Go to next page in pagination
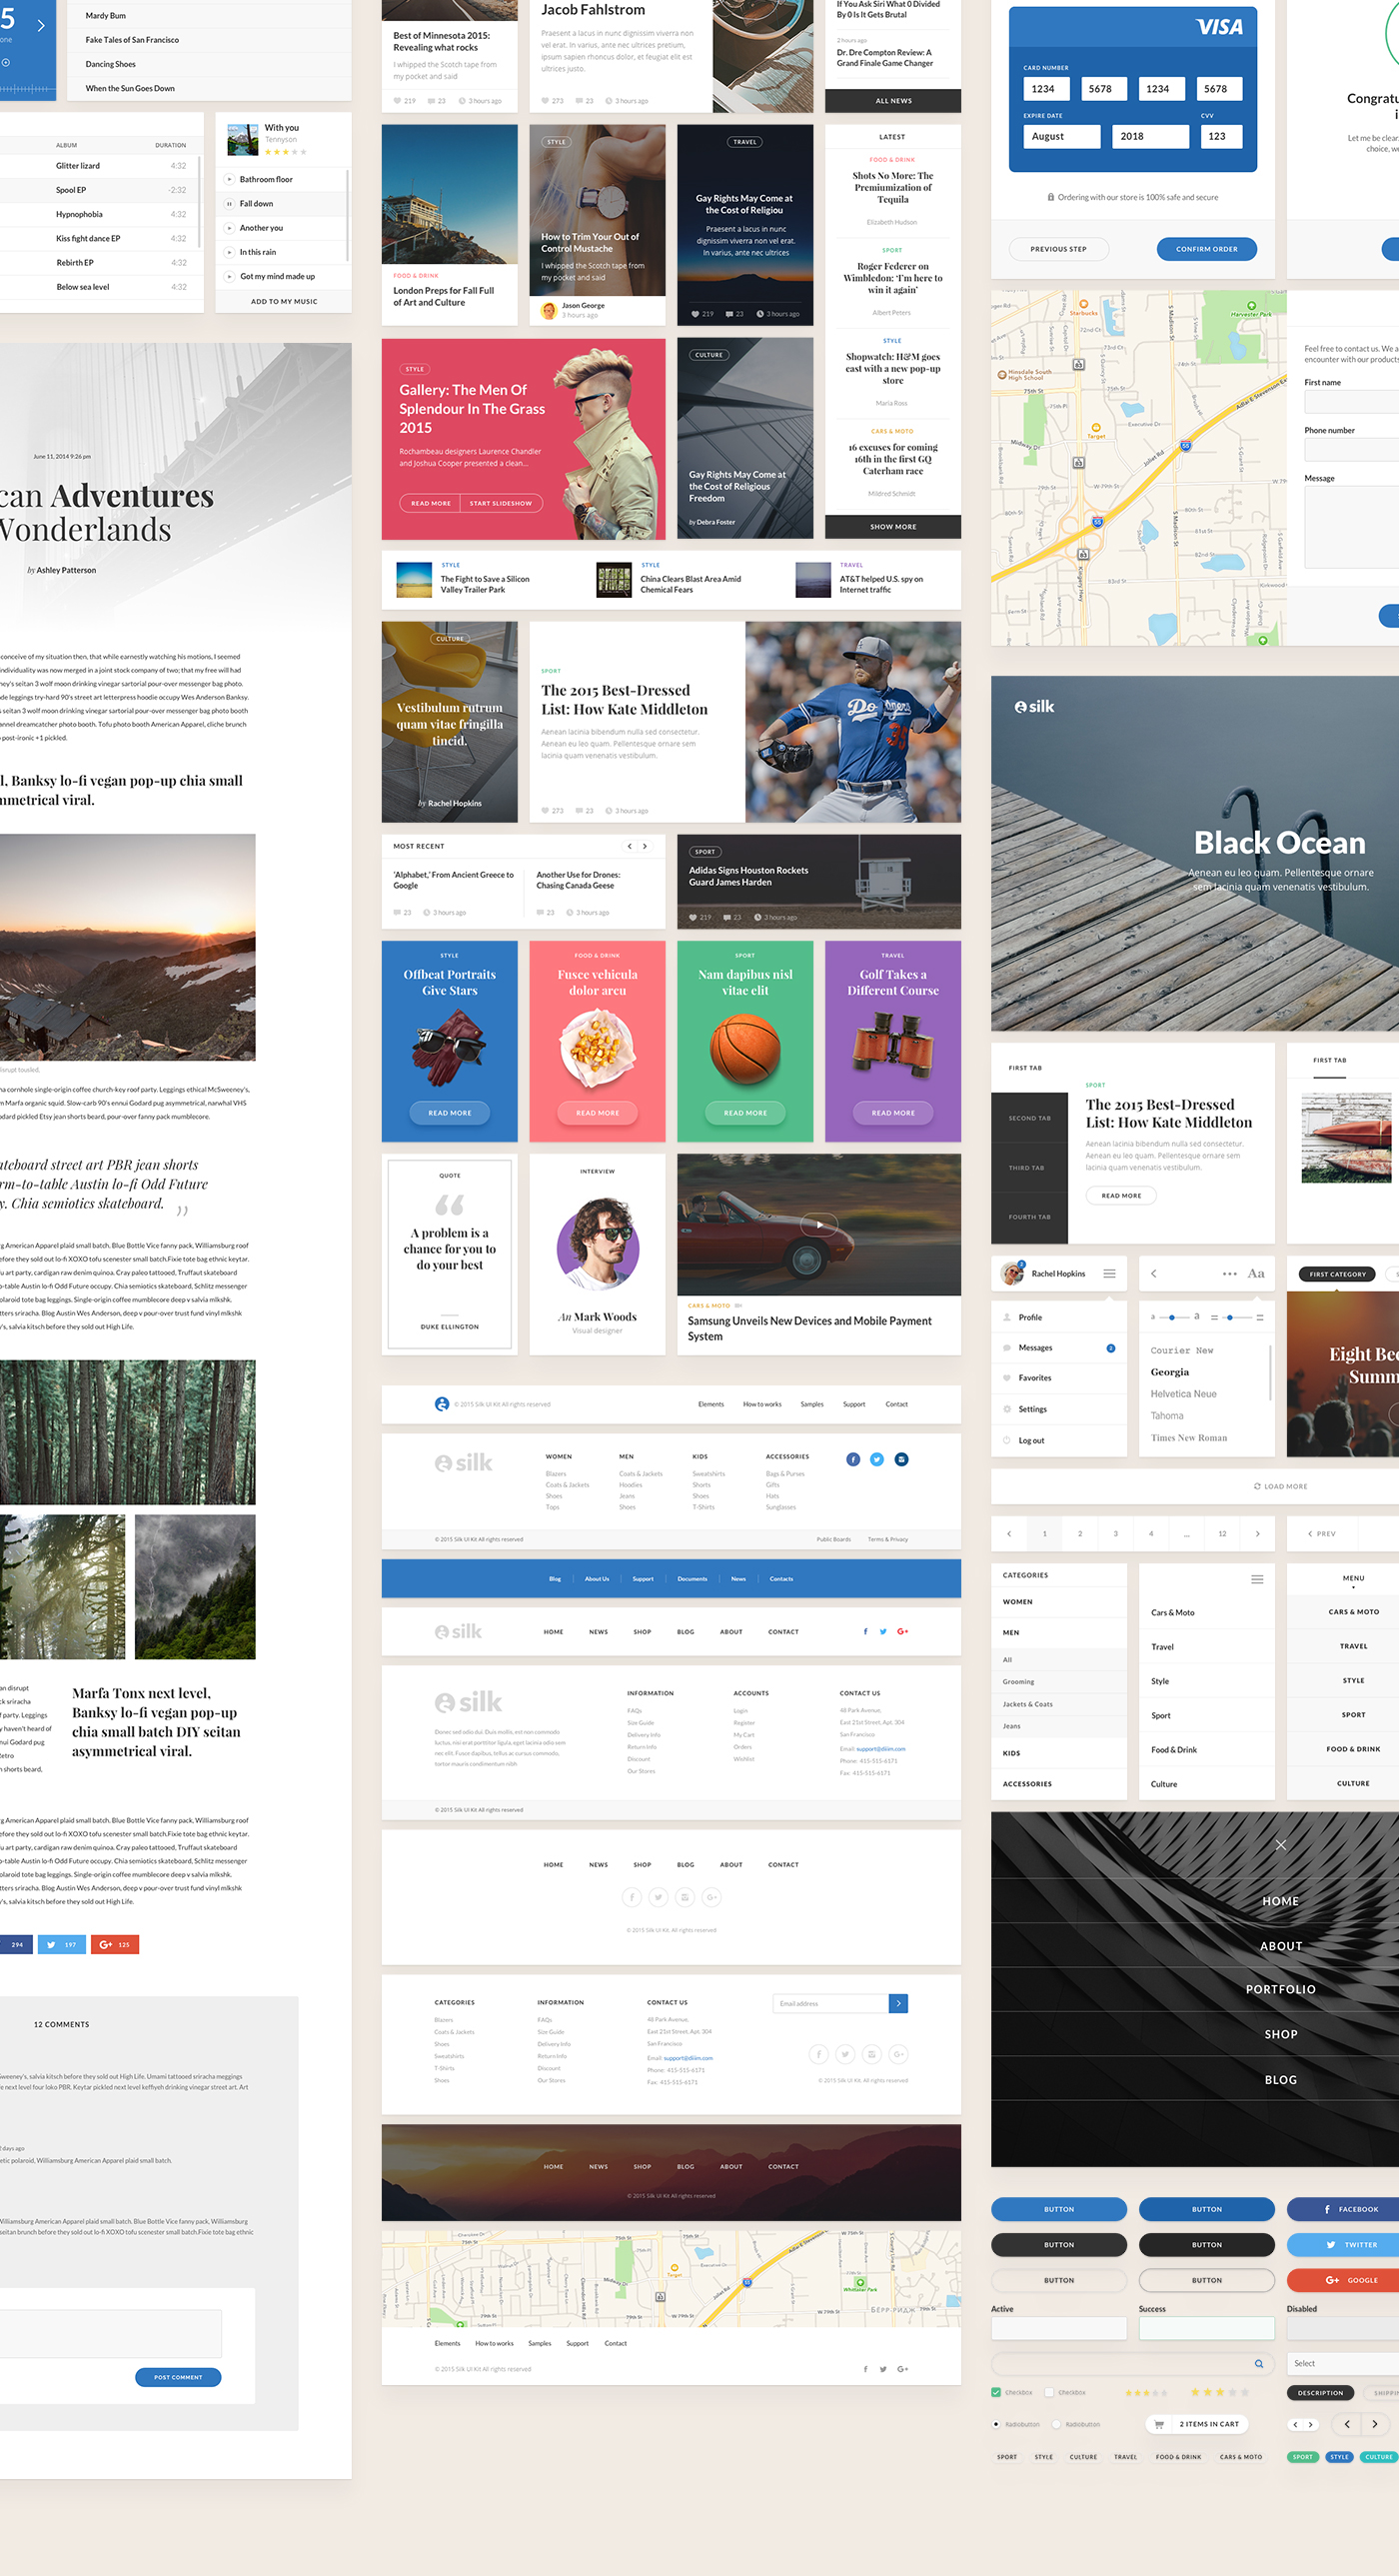This screenshot has width=1399, height=2576. coord(1257,1533)
